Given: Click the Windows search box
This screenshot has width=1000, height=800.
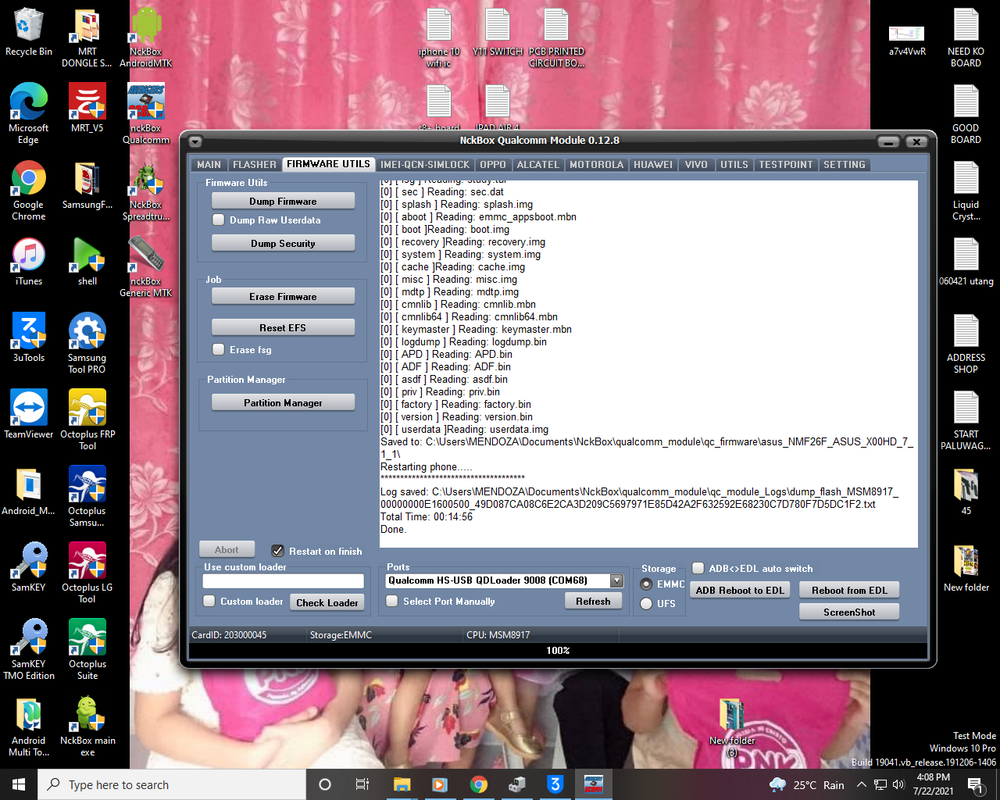Looking at the screenshot, I should pyautogui.click(x=172, y=785).
